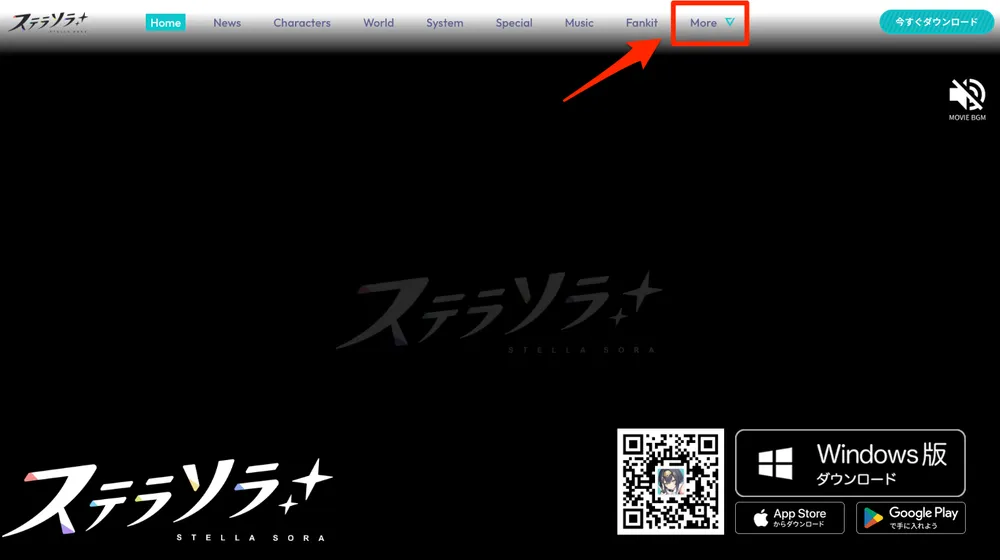Open the Music page

[579, 22]
